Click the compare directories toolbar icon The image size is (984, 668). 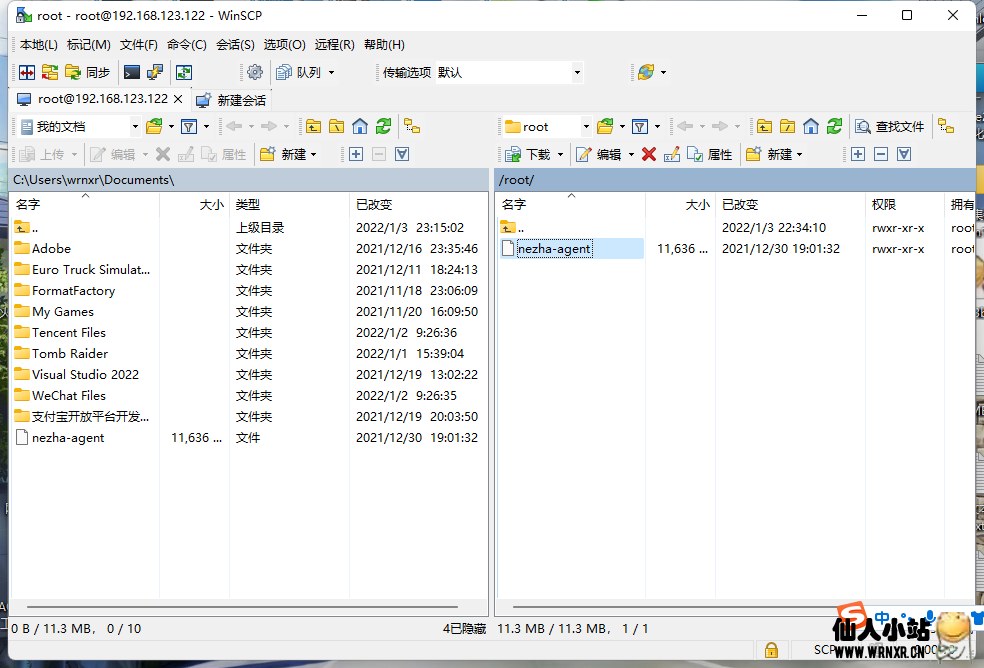pos(50,73)
